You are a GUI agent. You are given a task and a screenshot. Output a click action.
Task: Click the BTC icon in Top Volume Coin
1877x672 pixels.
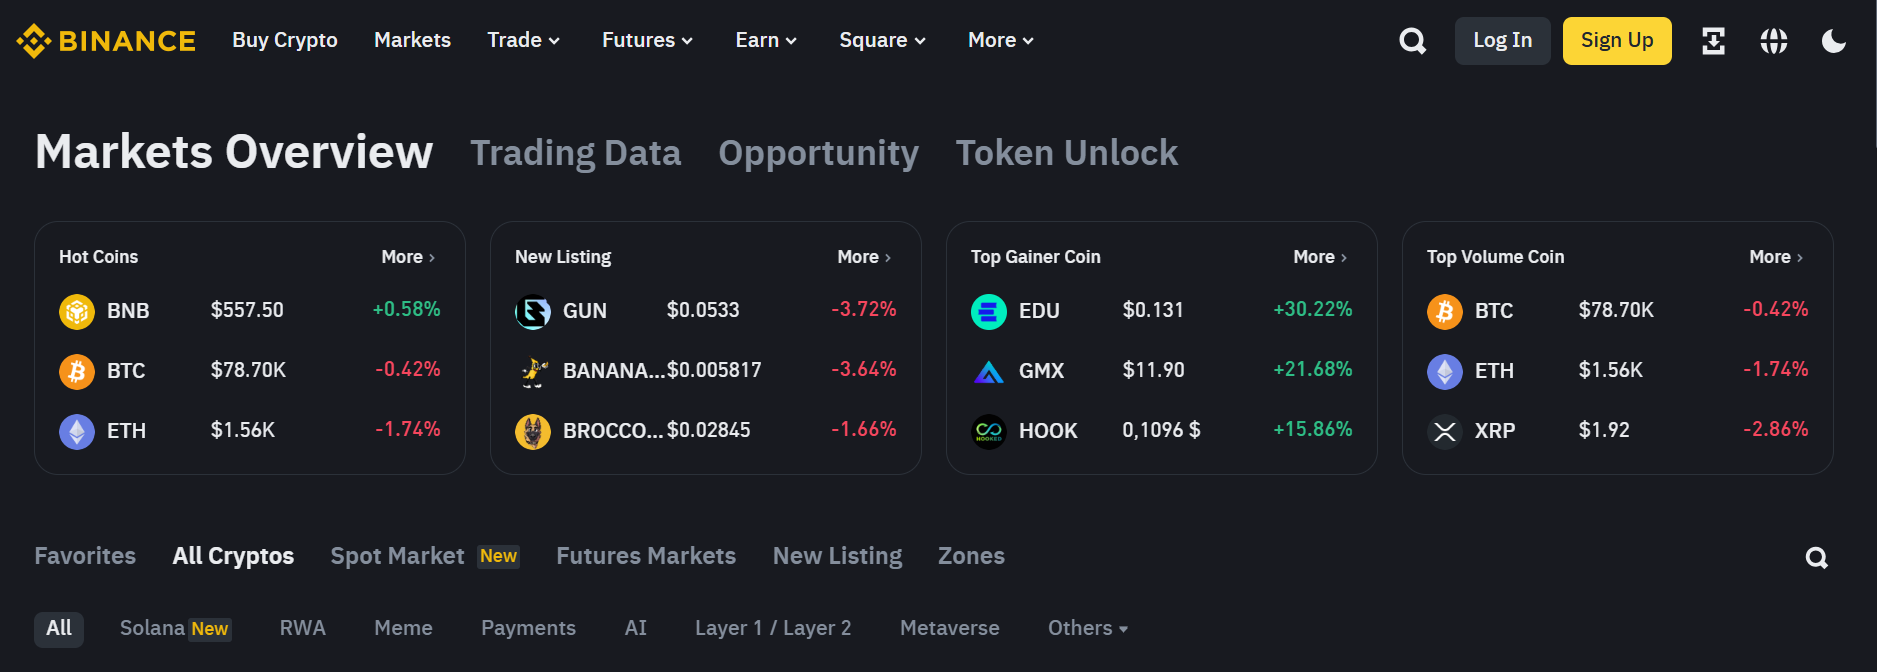[1445, 312]
